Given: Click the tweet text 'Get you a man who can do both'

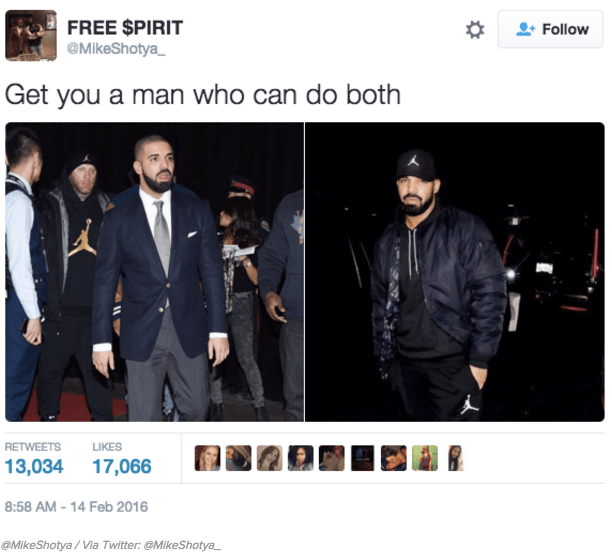Looking at the screenshot, I should 203,96.
